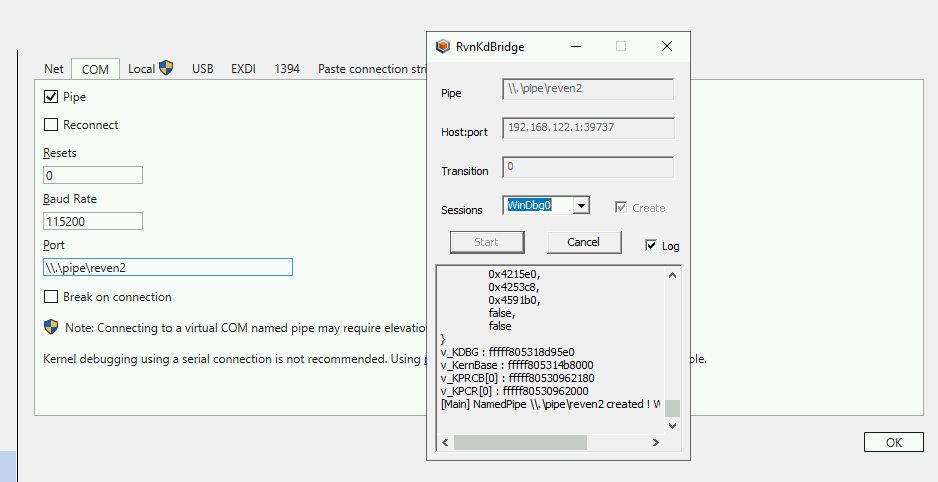Click the RvnKdBridge Pipe field
Viewport: 938px width, 482px height.
tap(588, 89)
